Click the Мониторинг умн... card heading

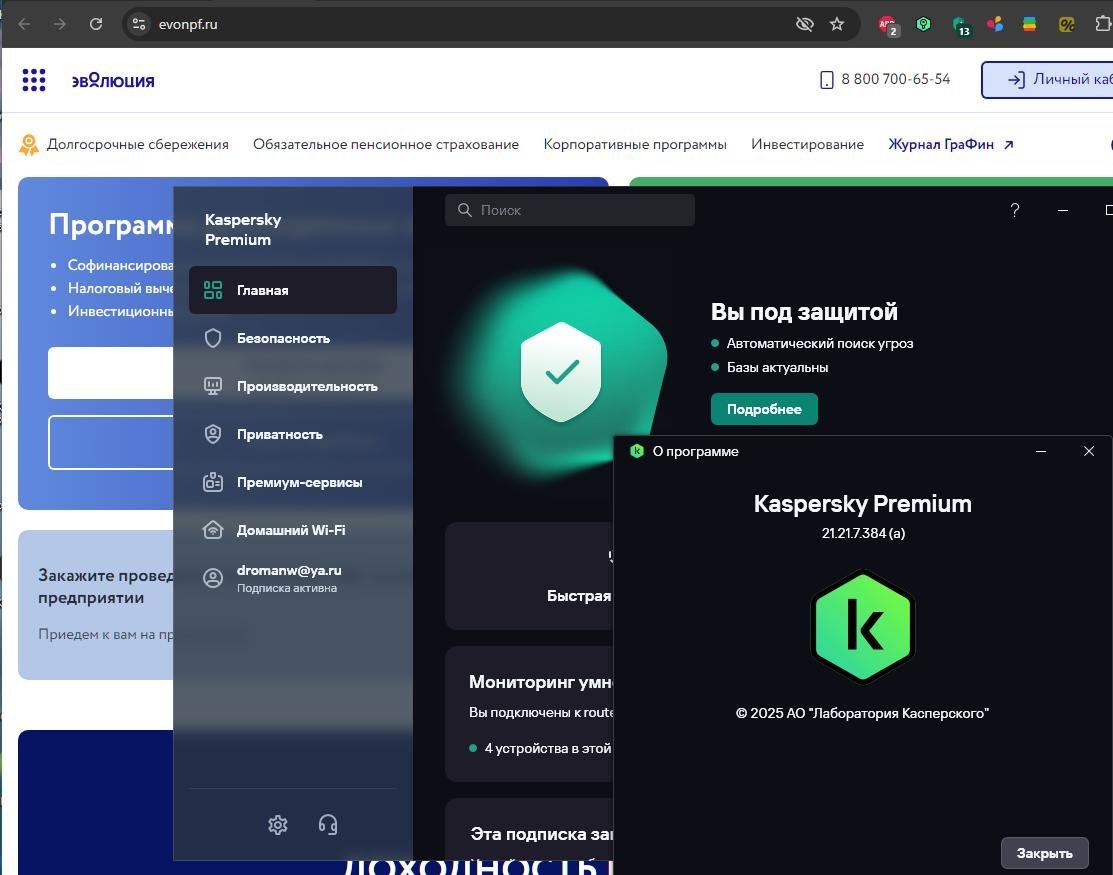click(541, 682)
